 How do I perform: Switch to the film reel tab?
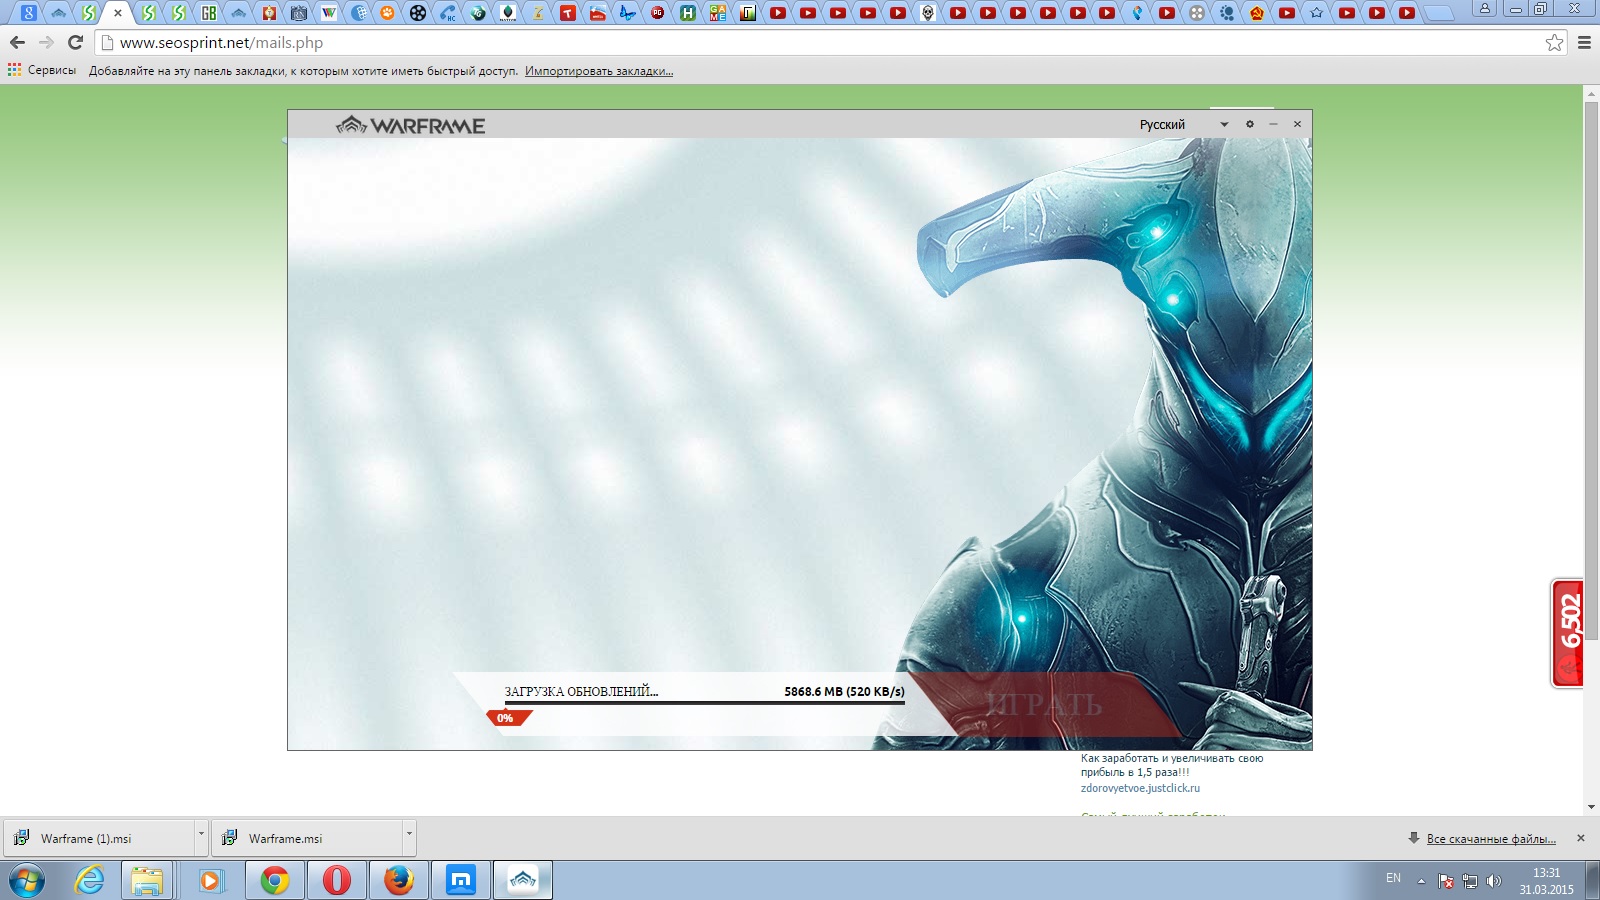click(418, 13)
